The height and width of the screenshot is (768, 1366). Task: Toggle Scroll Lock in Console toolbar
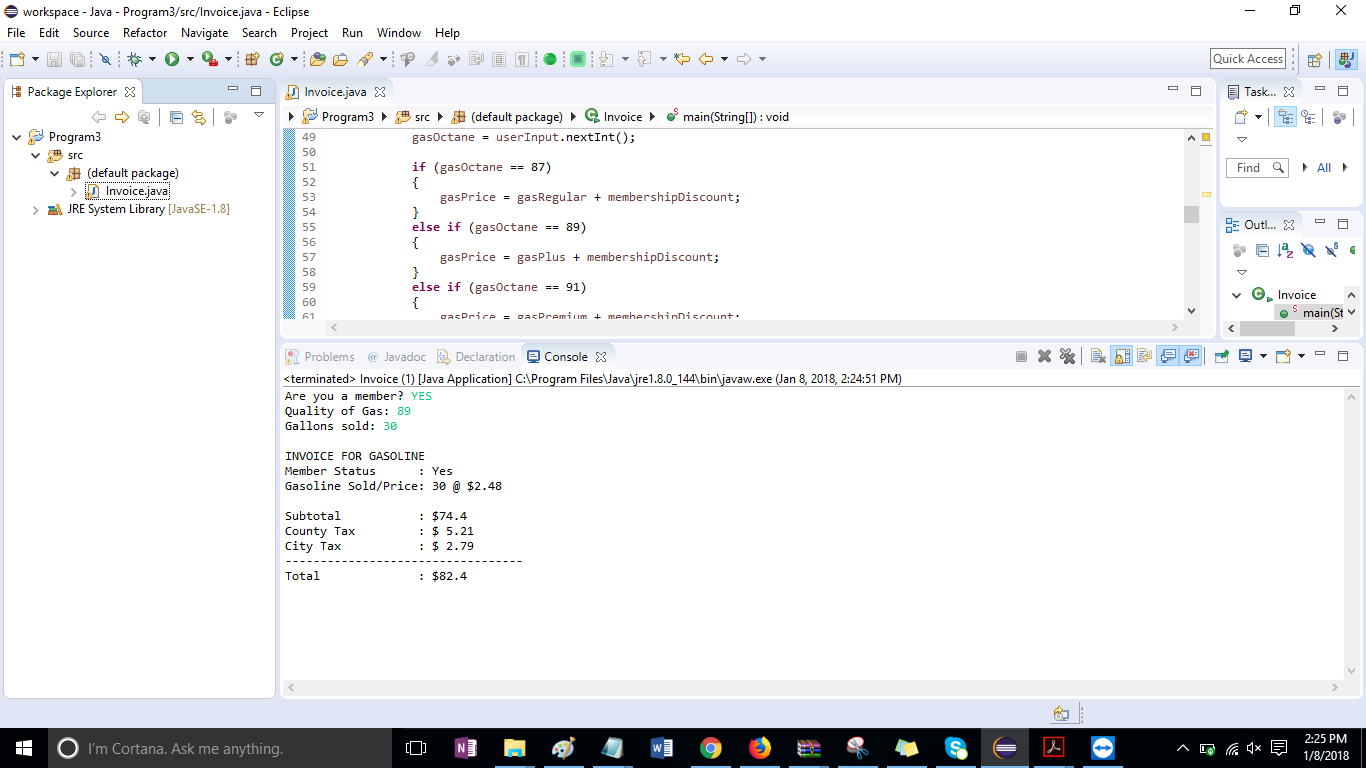(x=1122, y=356)
